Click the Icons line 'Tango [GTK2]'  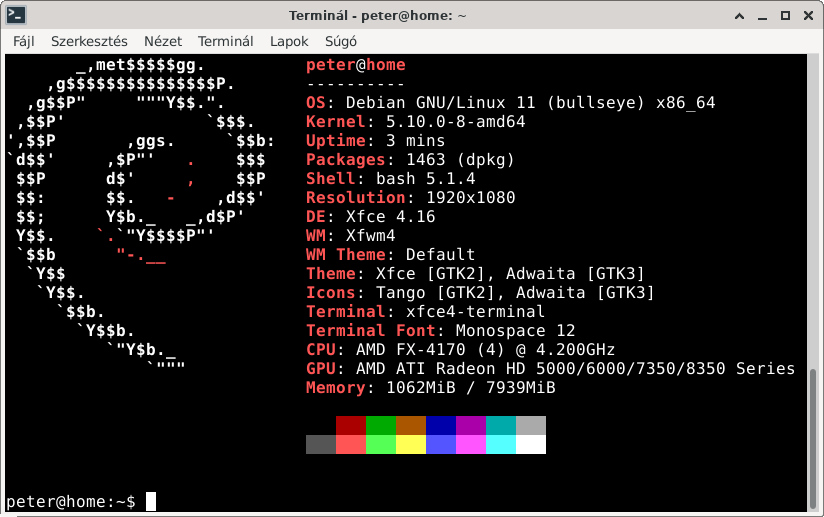pos(435,292)
